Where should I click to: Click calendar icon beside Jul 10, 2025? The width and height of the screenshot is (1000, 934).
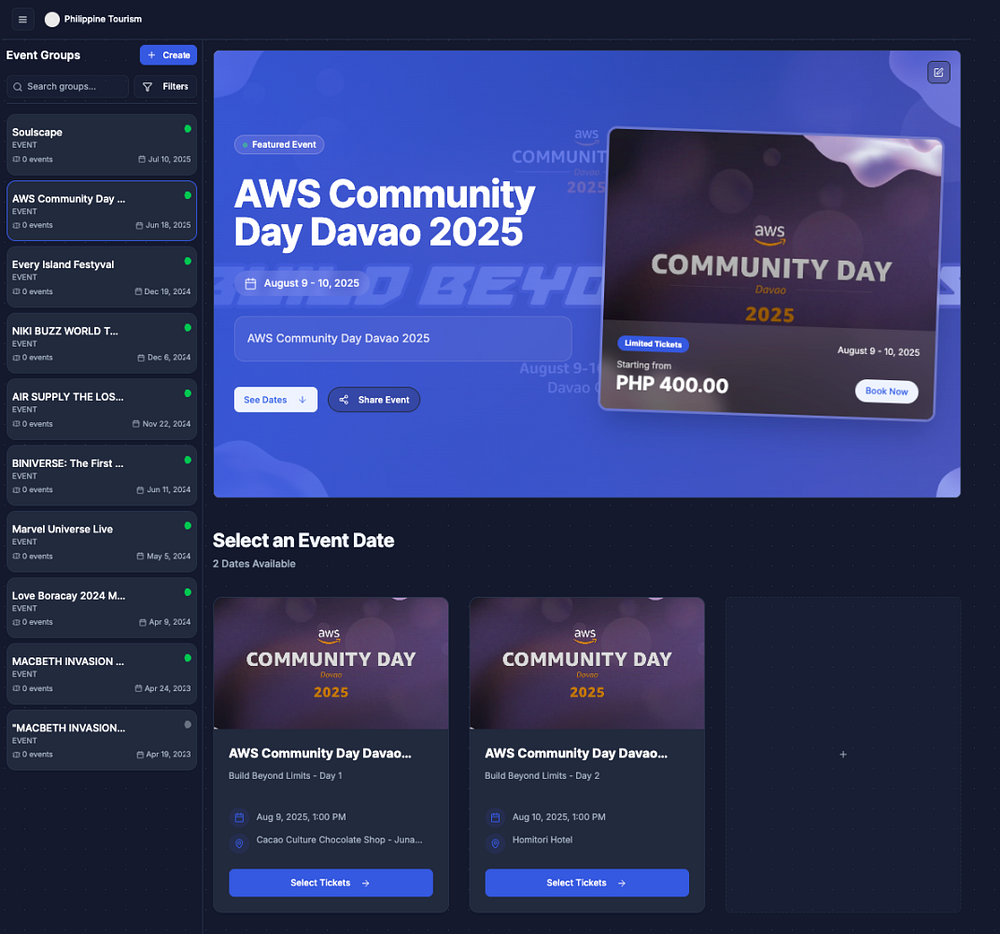(142, 159)
